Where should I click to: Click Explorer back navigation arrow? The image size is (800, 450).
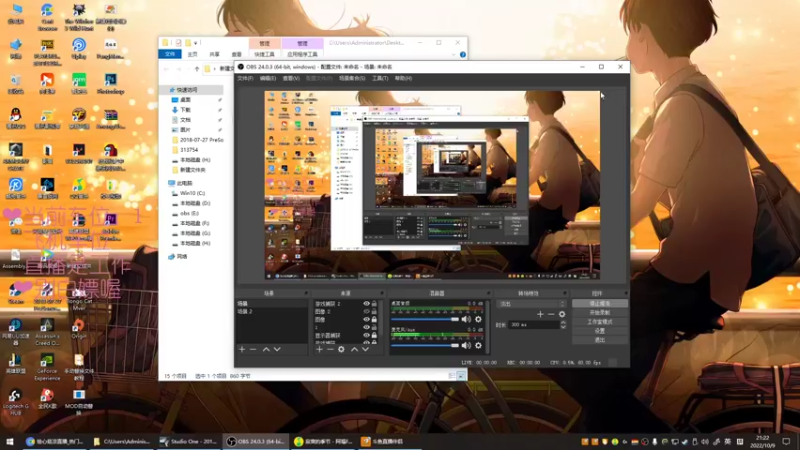coord(166,69)
